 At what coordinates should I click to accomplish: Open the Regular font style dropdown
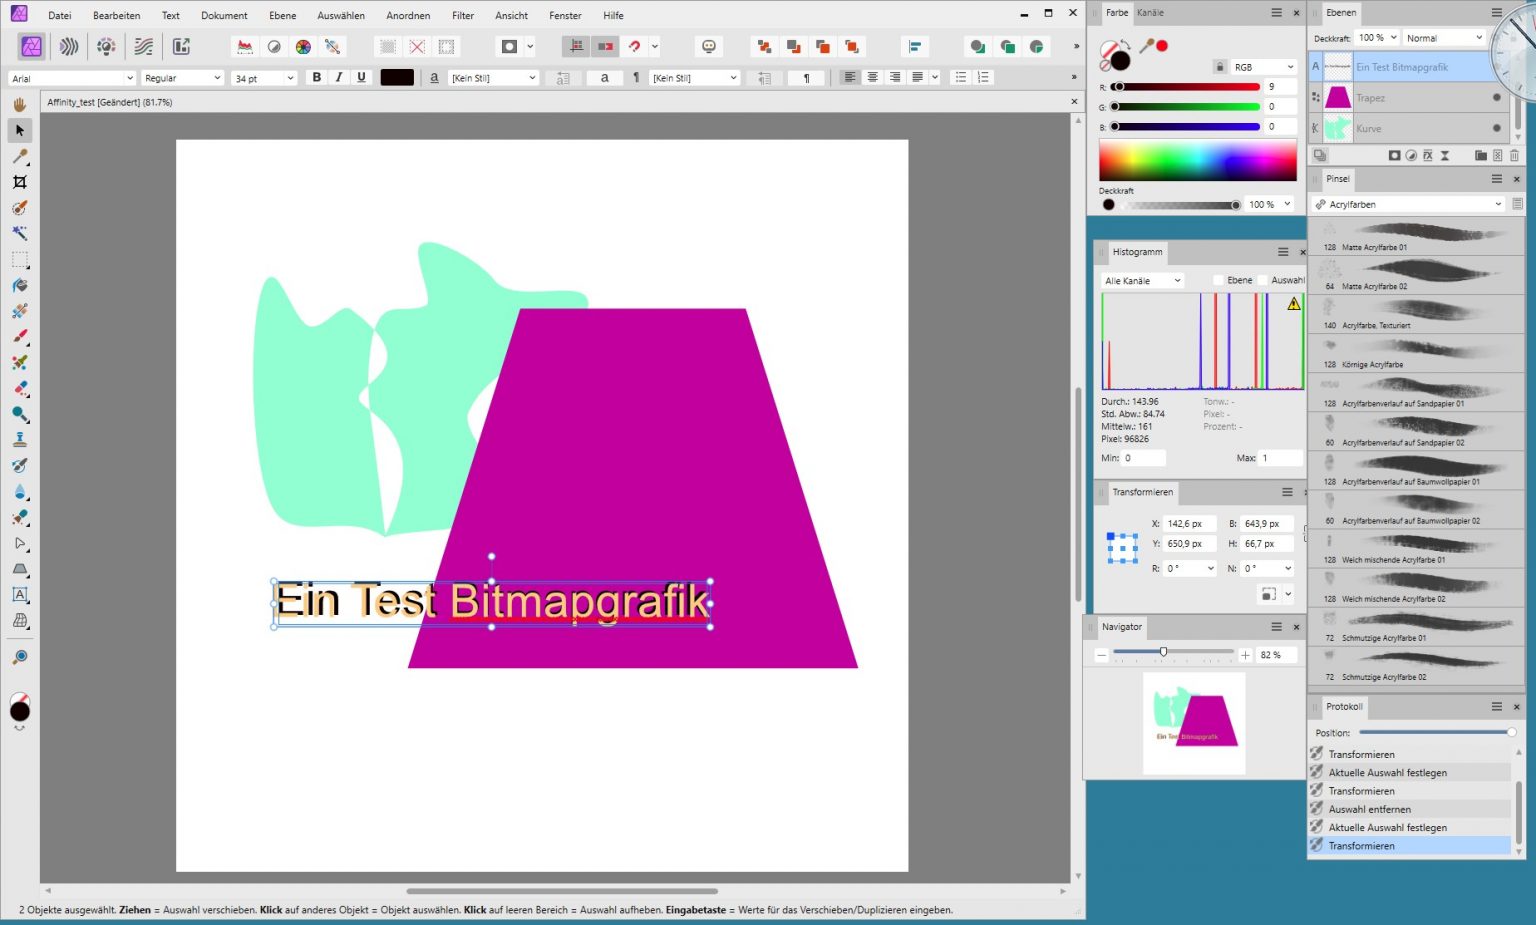(182, 78)
